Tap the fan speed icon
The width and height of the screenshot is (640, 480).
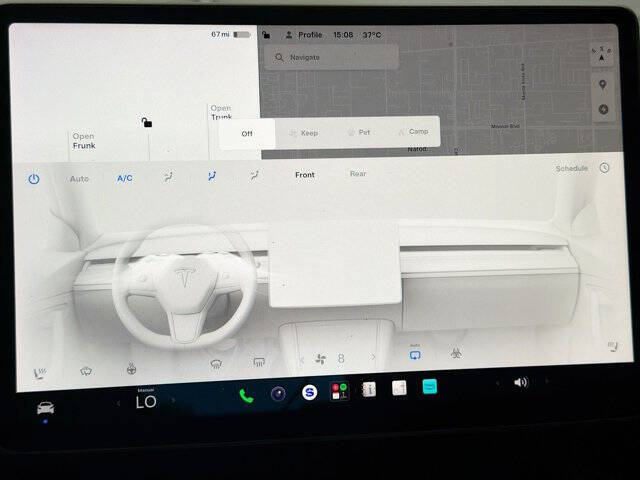[321, 359]
